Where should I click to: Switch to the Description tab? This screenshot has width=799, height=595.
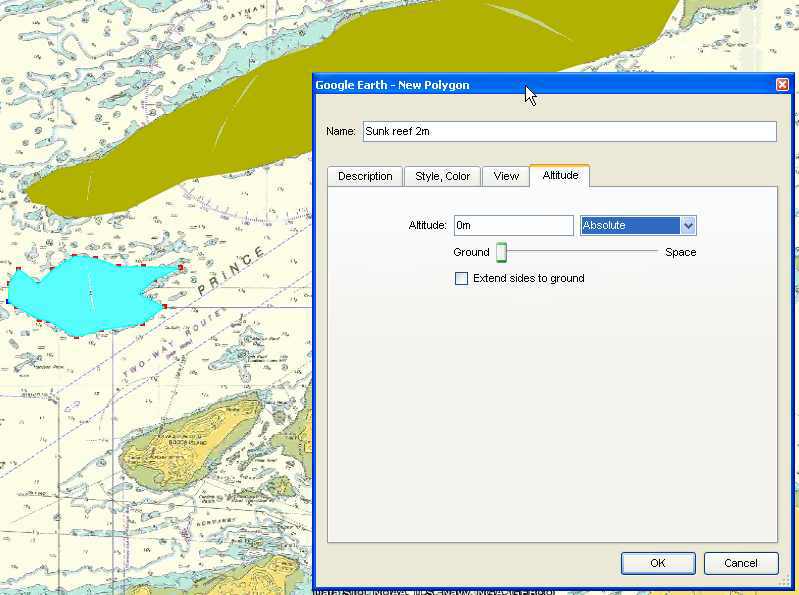365,176
